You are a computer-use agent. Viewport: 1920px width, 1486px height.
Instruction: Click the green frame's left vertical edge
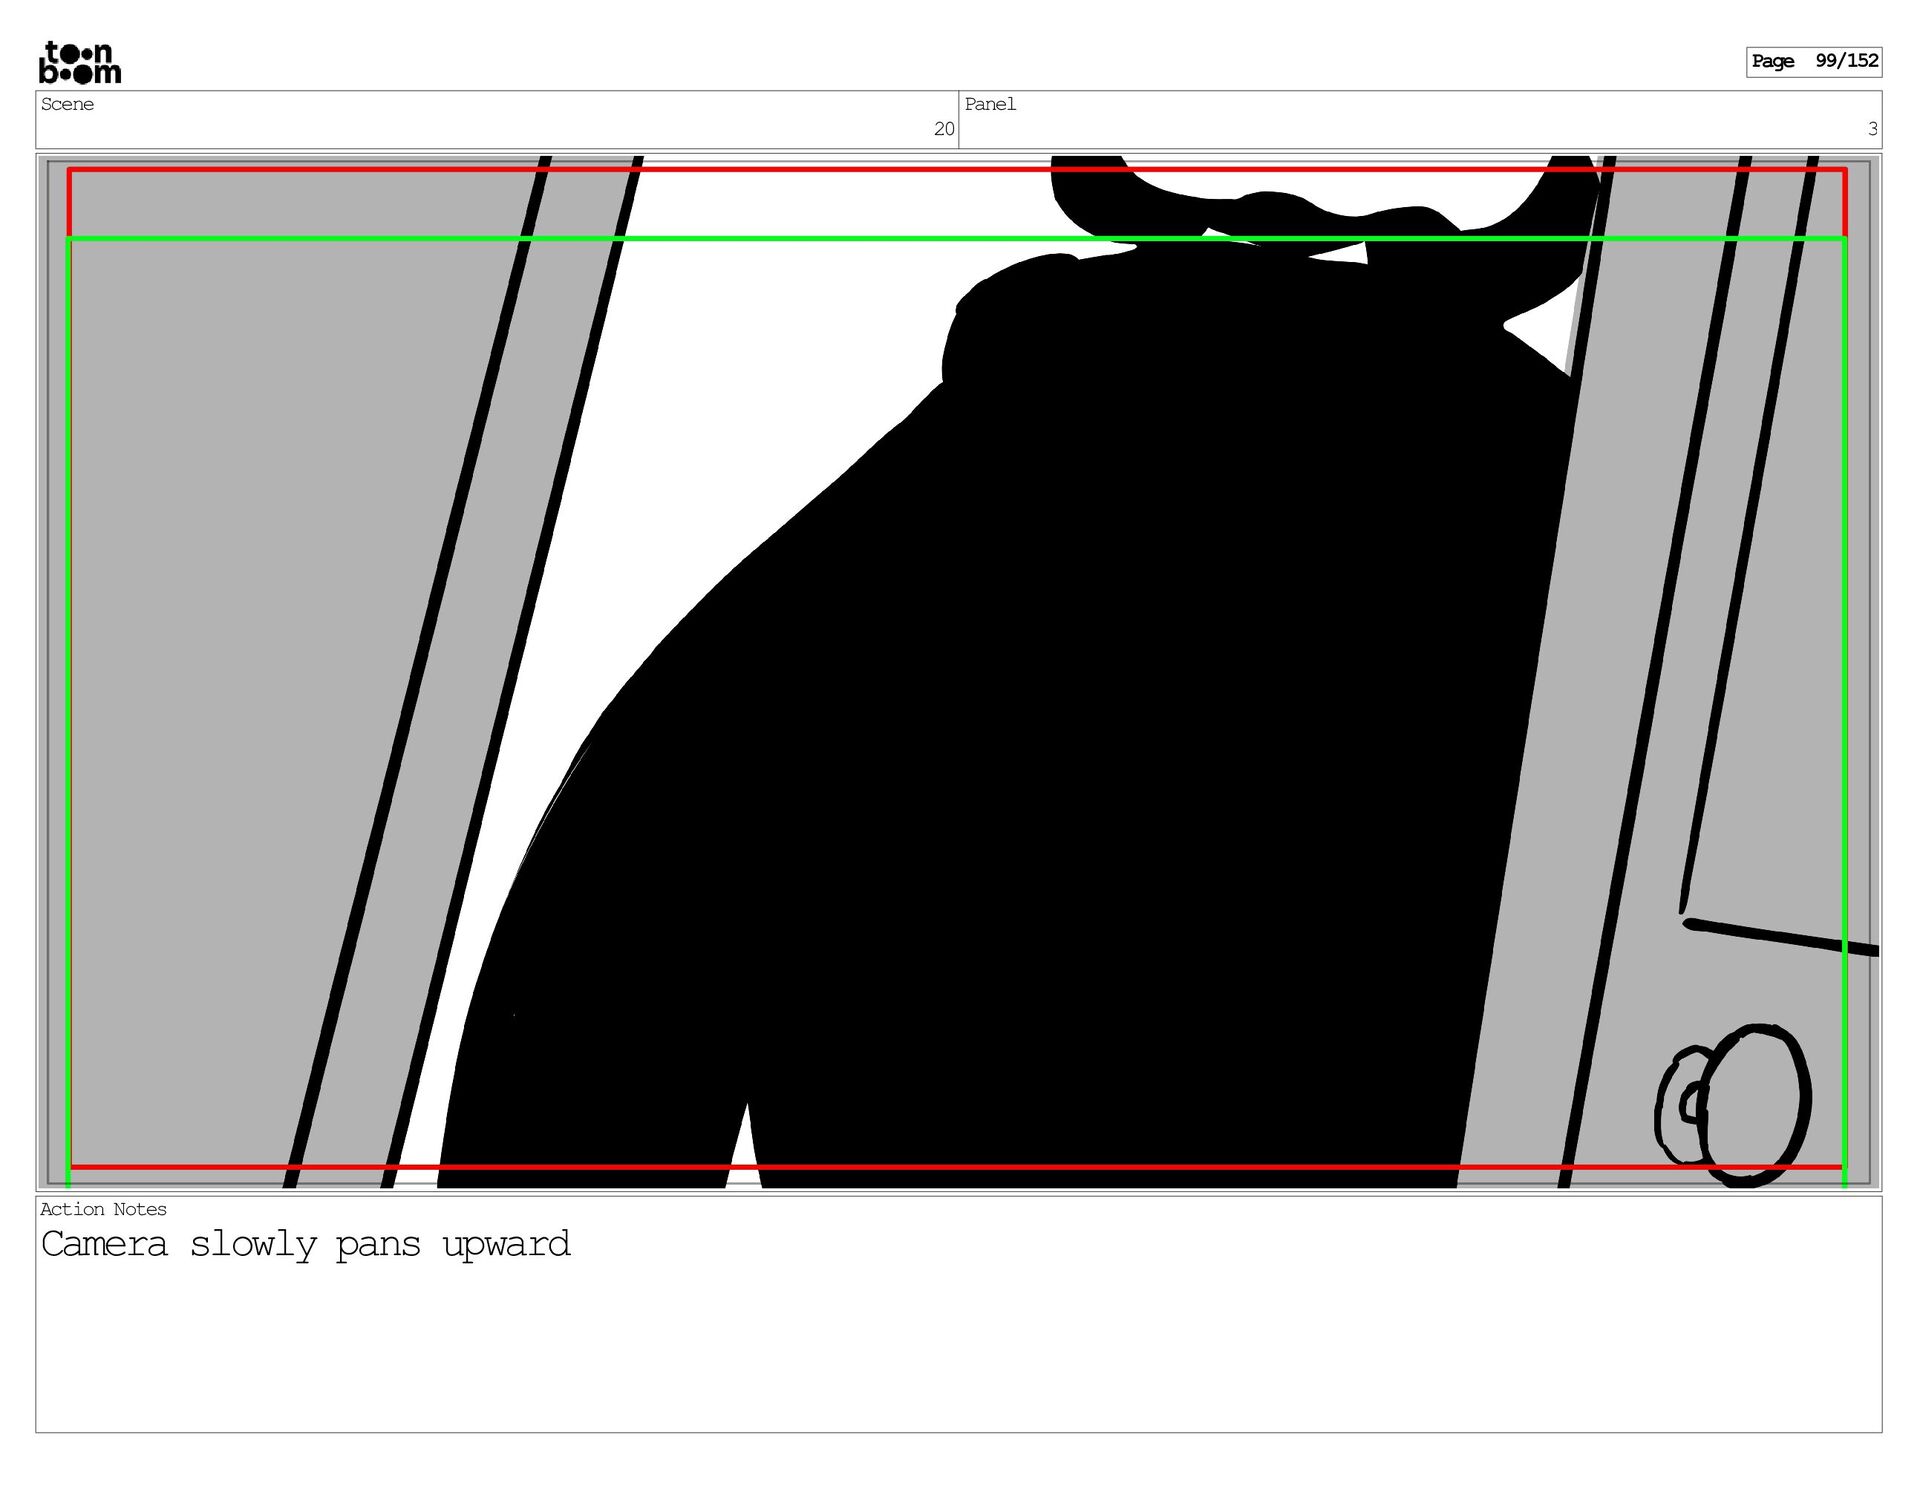68,700
